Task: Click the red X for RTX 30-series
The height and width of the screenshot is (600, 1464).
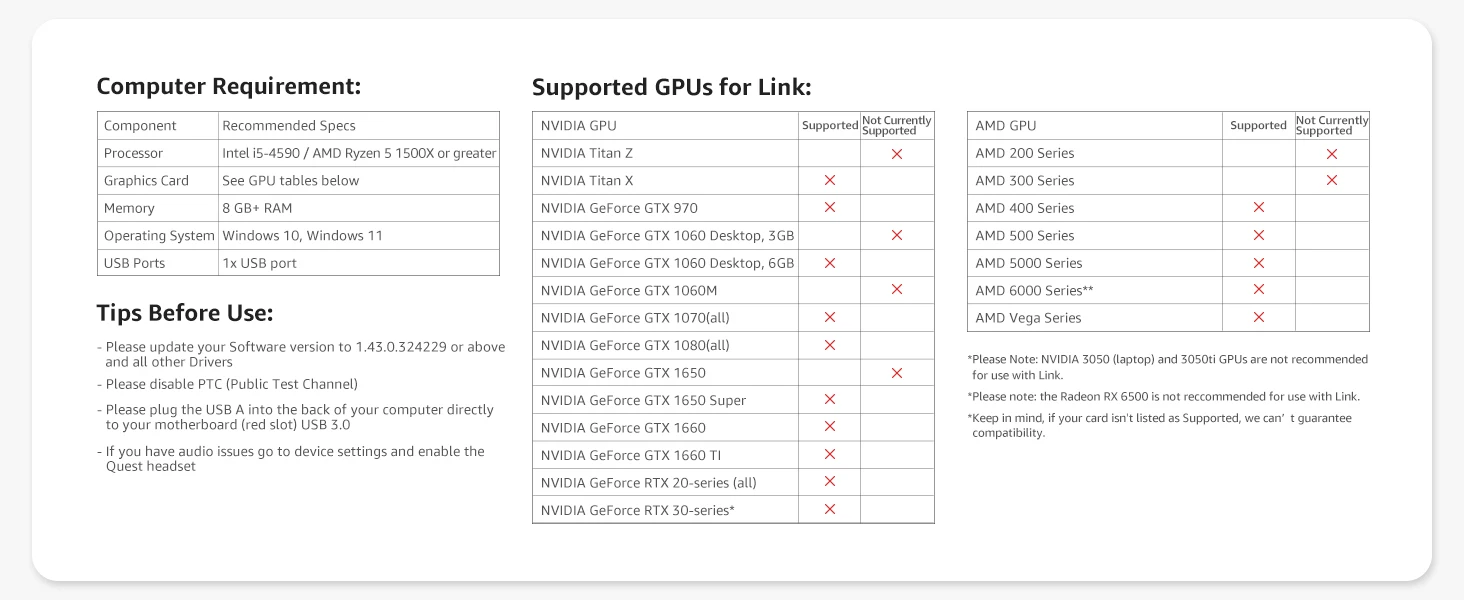Action: tap(829, 509)
